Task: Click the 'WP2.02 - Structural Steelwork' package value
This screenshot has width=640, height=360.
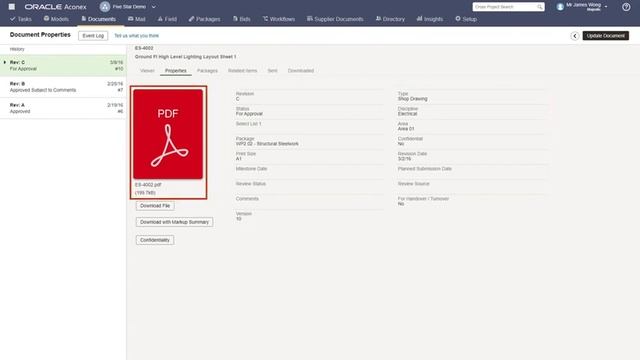Action: pyautogui.click(x=267, y=144)
